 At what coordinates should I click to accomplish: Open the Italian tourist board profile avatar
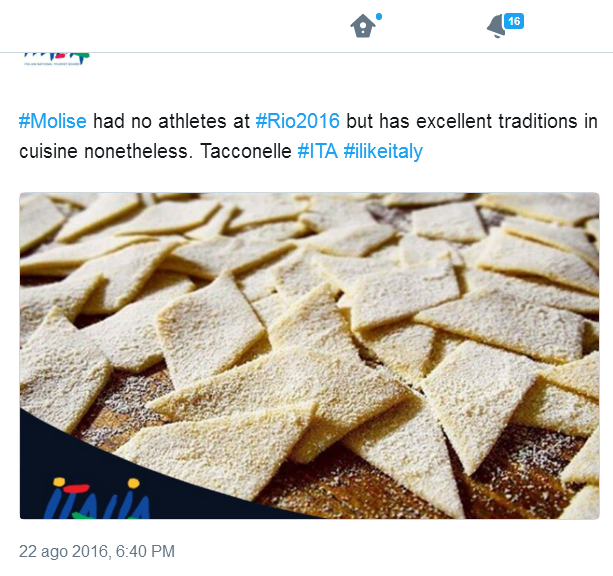[x=56, y=56]
